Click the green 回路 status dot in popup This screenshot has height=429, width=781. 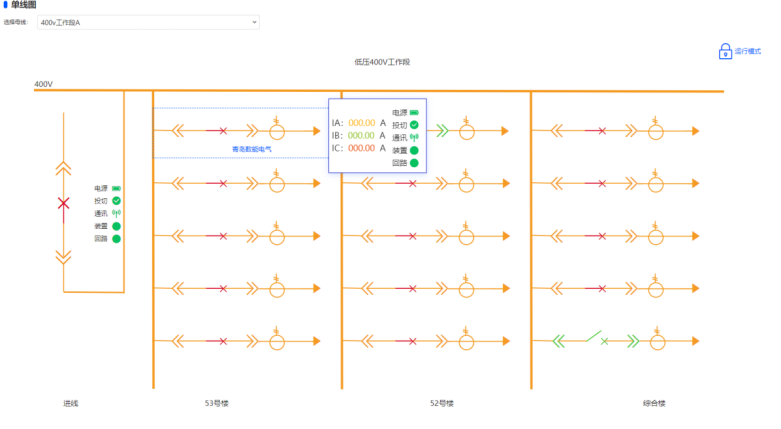(x=414, y=162)
